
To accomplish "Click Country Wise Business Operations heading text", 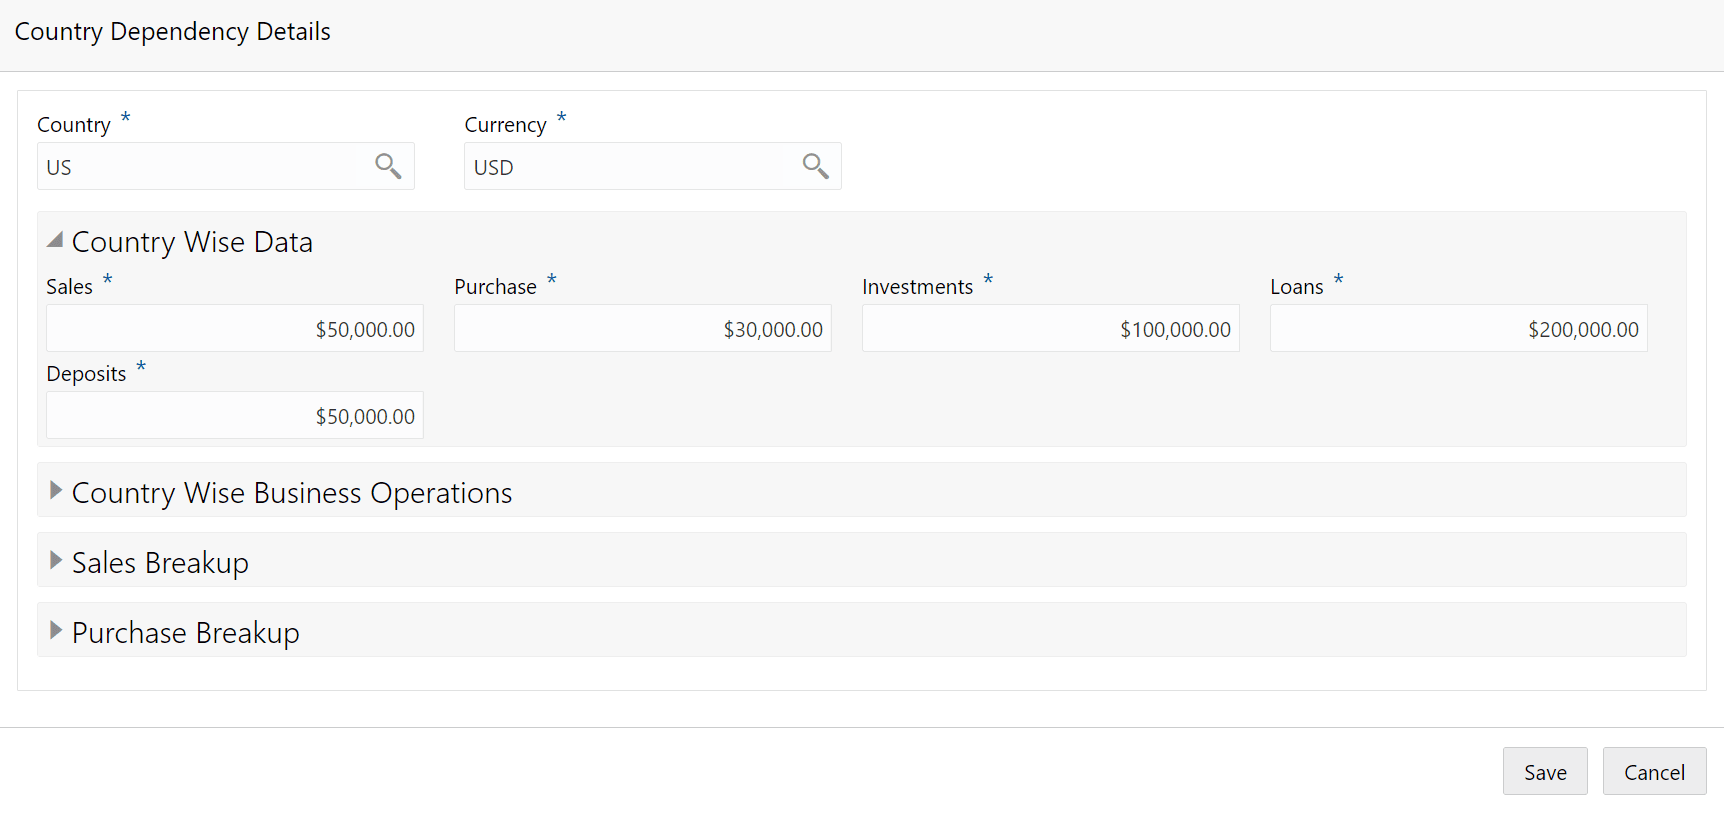I will click(x=292, y=493).
